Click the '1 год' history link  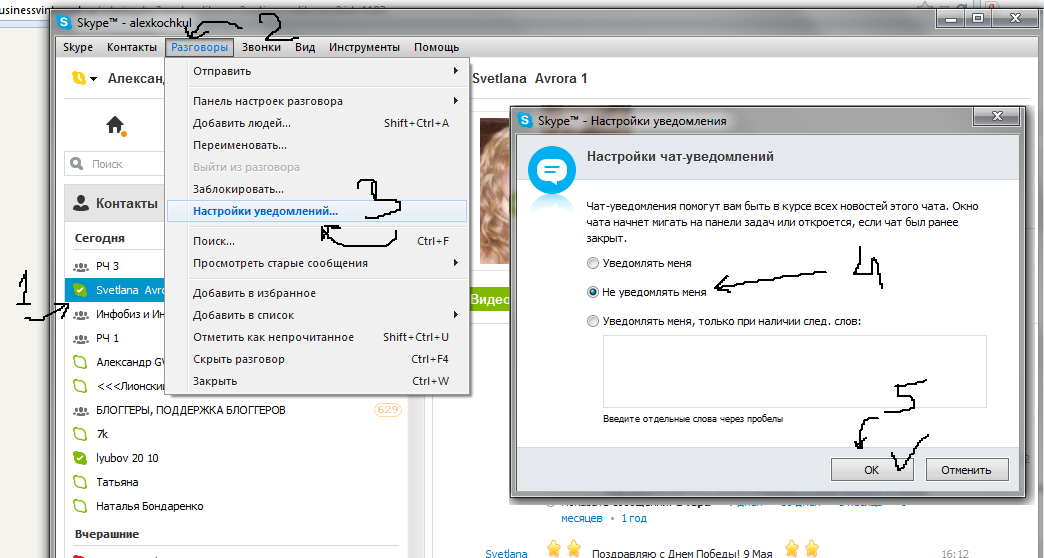pos(634,518)
